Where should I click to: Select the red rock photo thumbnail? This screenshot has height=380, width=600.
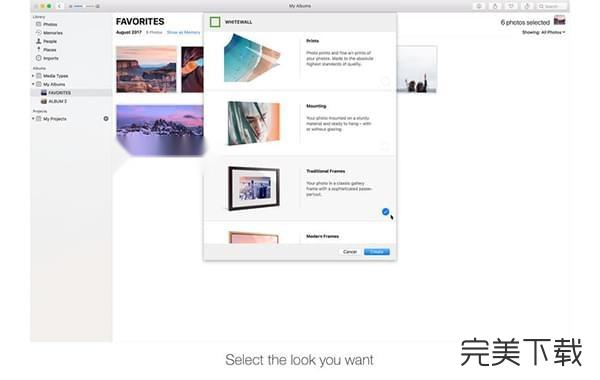tap(192, 69)
